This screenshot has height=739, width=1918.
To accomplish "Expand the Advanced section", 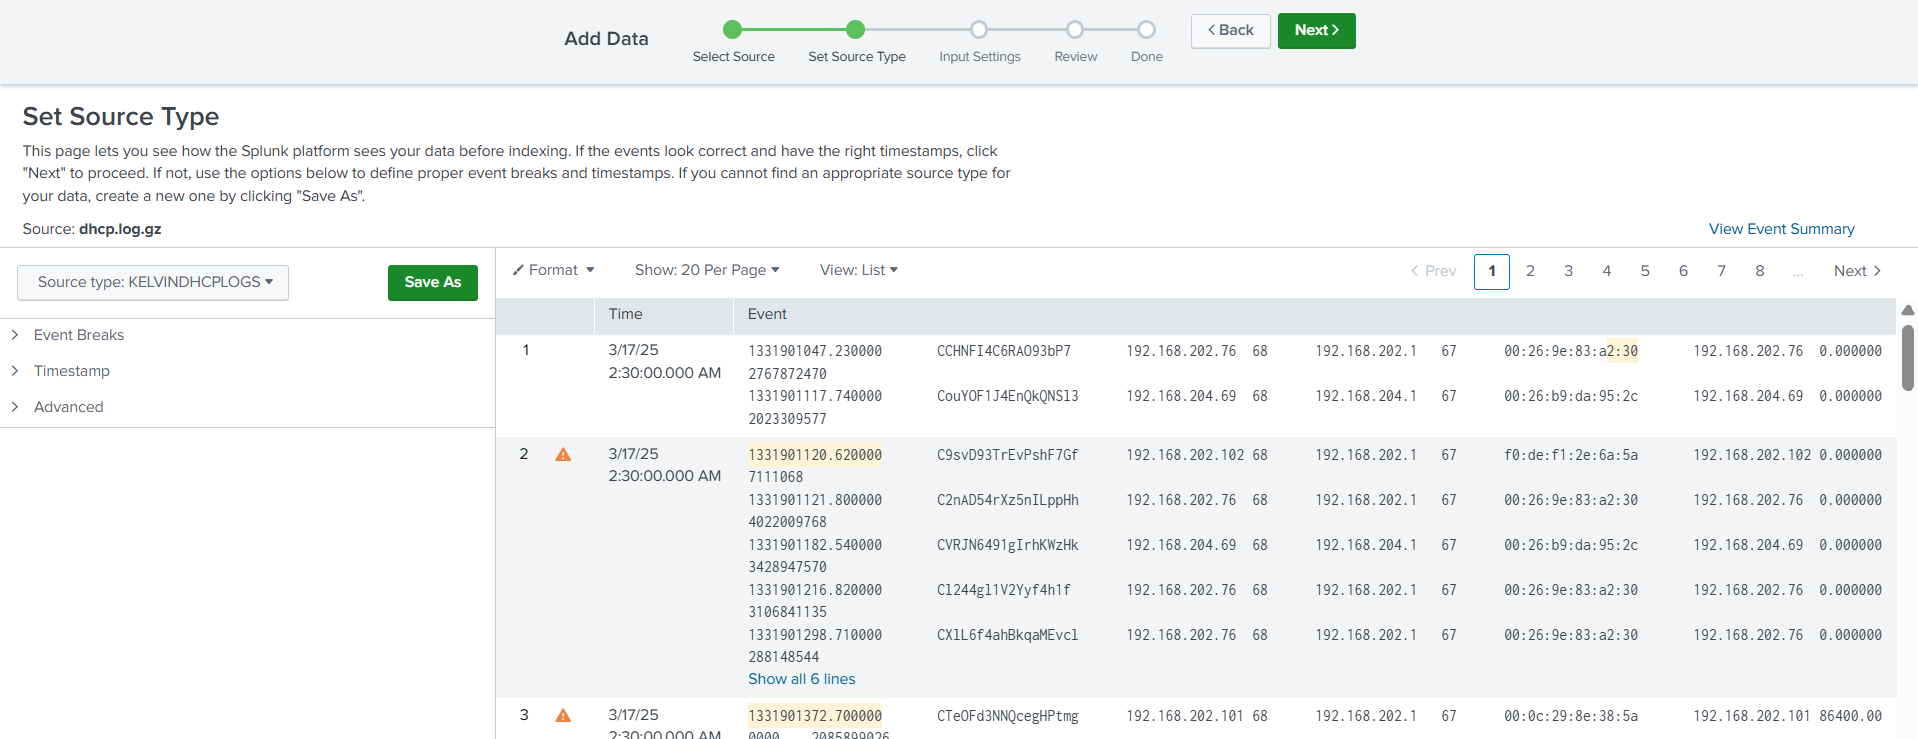I will tap(68, 407).
